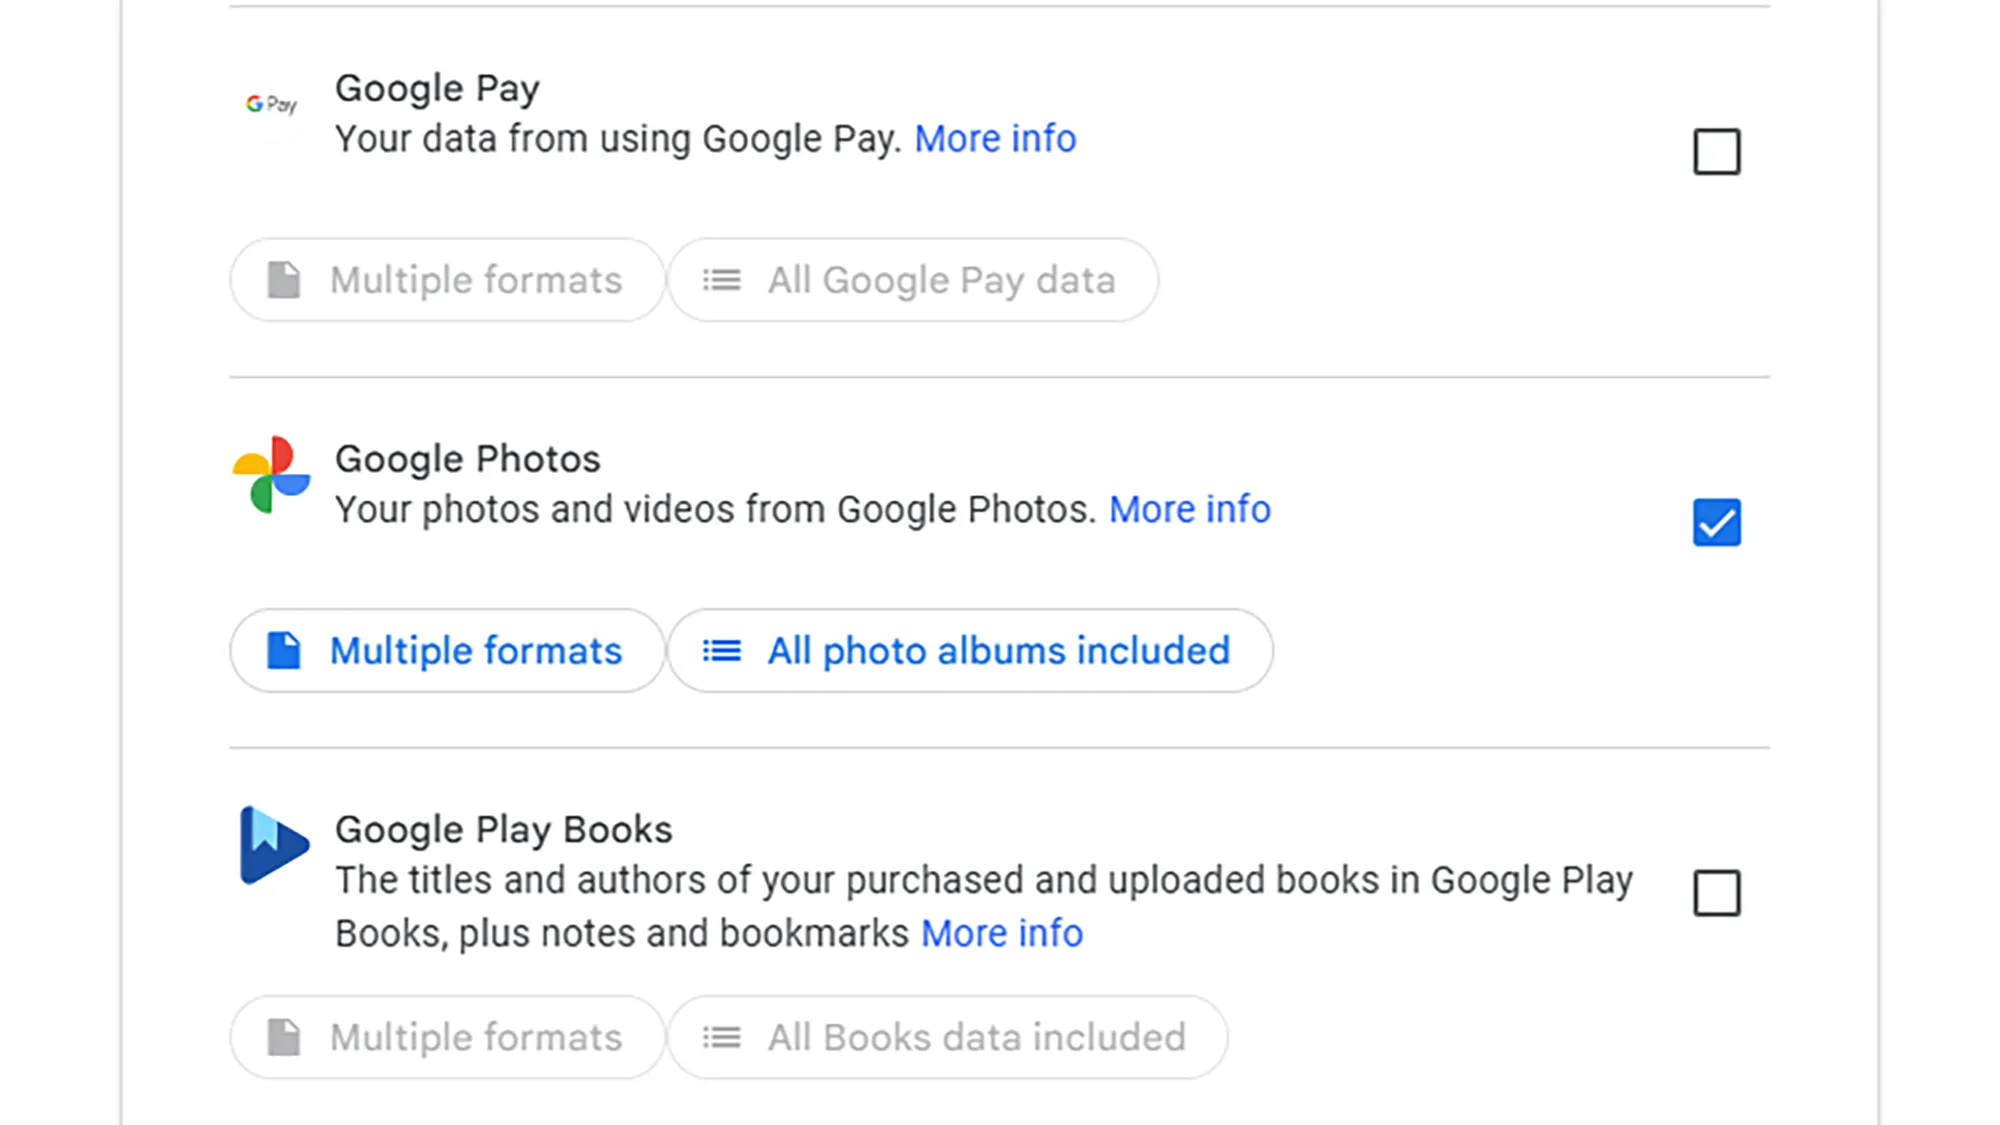Click the blue document icon beside Google Photos Multiple formats
Image resolution: width=2000 pixels, height=1125 pixels.
pos(285,650)
